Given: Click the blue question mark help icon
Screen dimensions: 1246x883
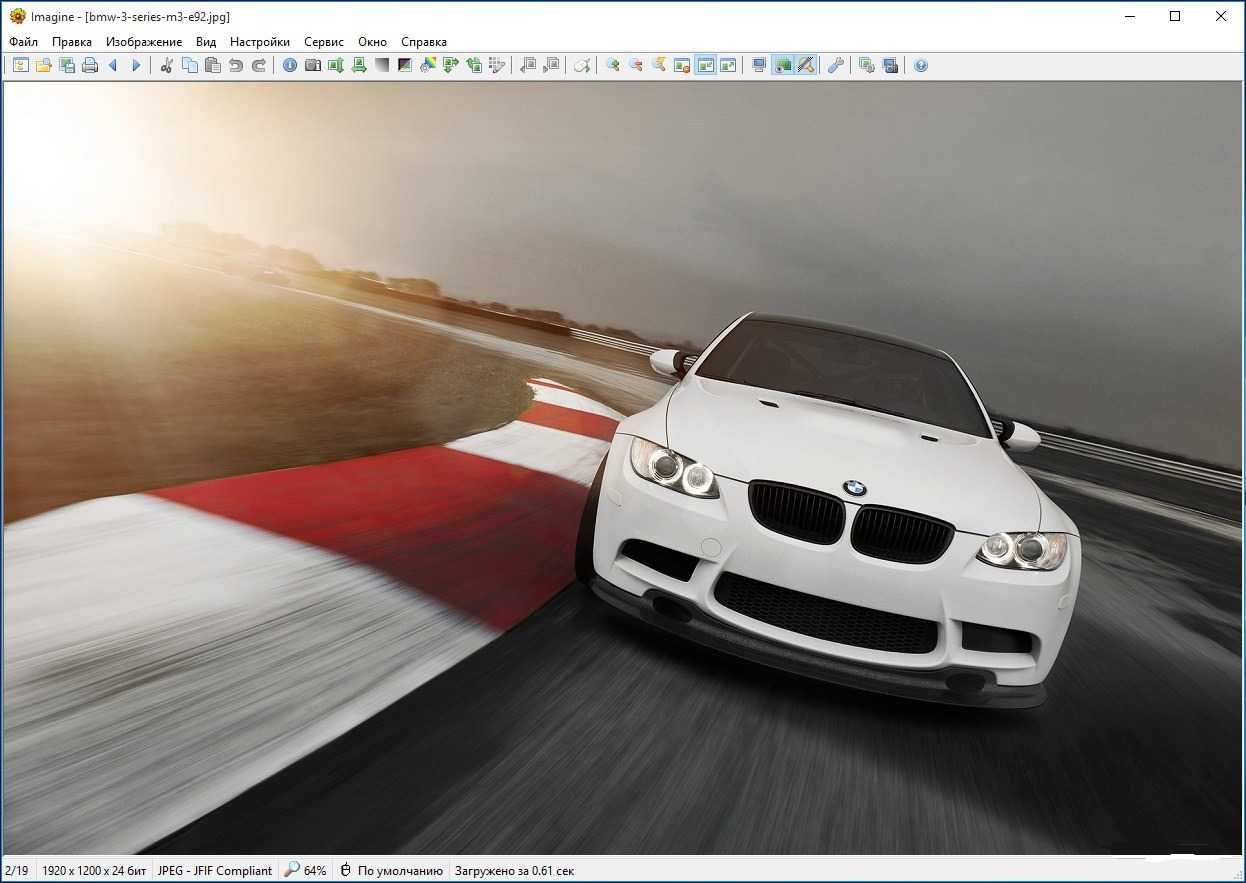Looking at the screenshot, I should coord(921,66).
